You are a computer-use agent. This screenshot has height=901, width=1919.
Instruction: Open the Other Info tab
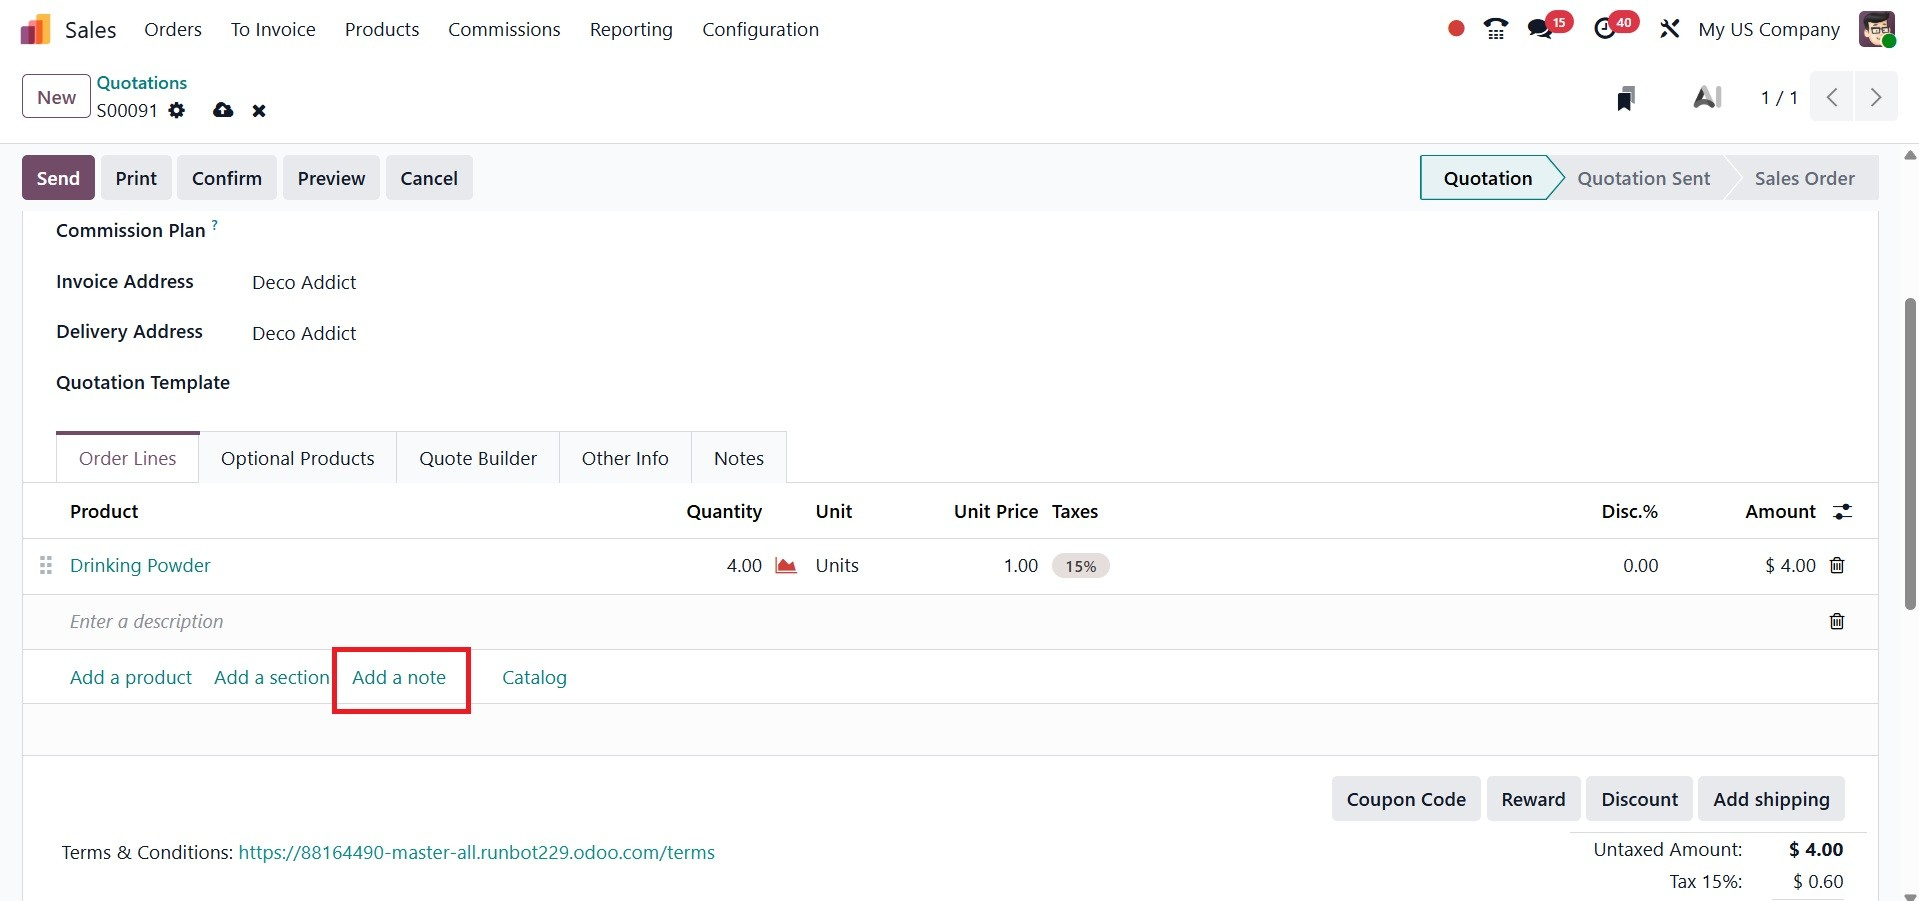(625, 458)
